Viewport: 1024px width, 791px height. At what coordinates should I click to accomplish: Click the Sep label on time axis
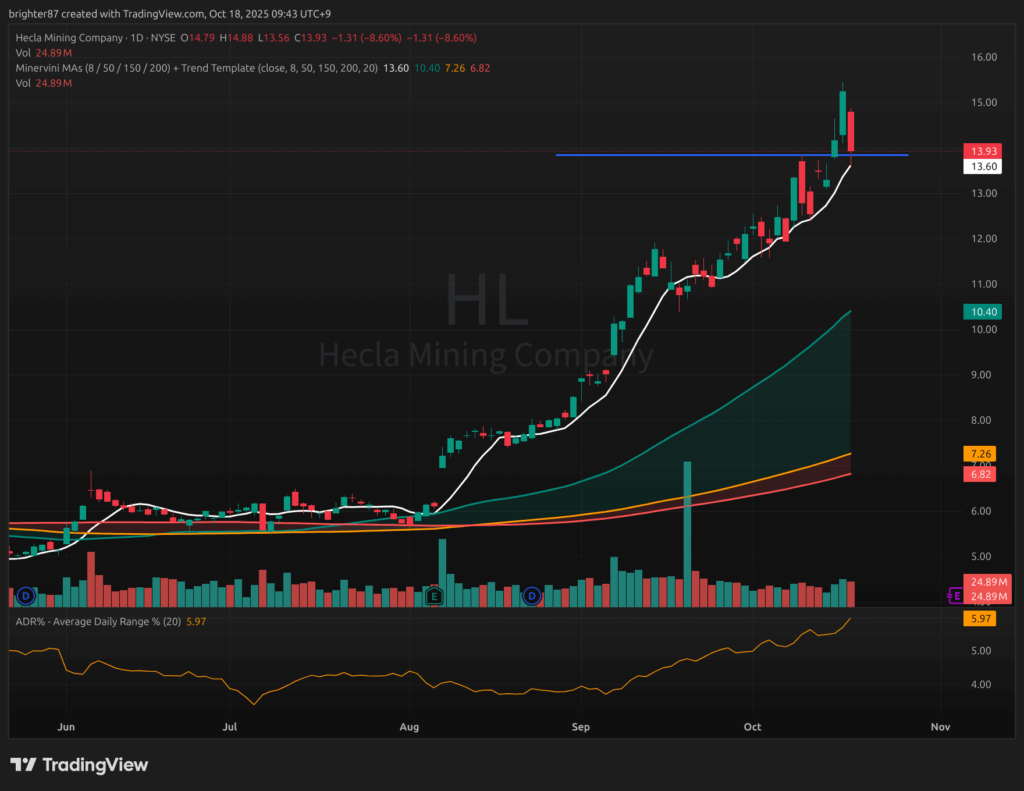(x=579, y=725)
